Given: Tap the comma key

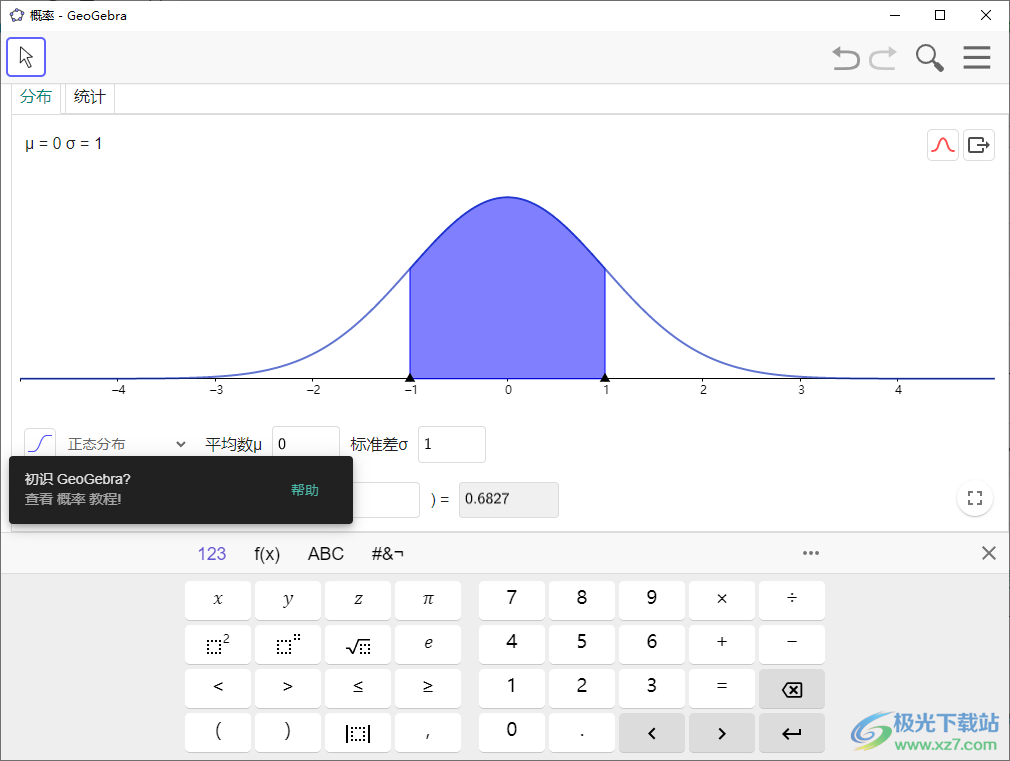Looking at the screenshot, I should point(428,733).
